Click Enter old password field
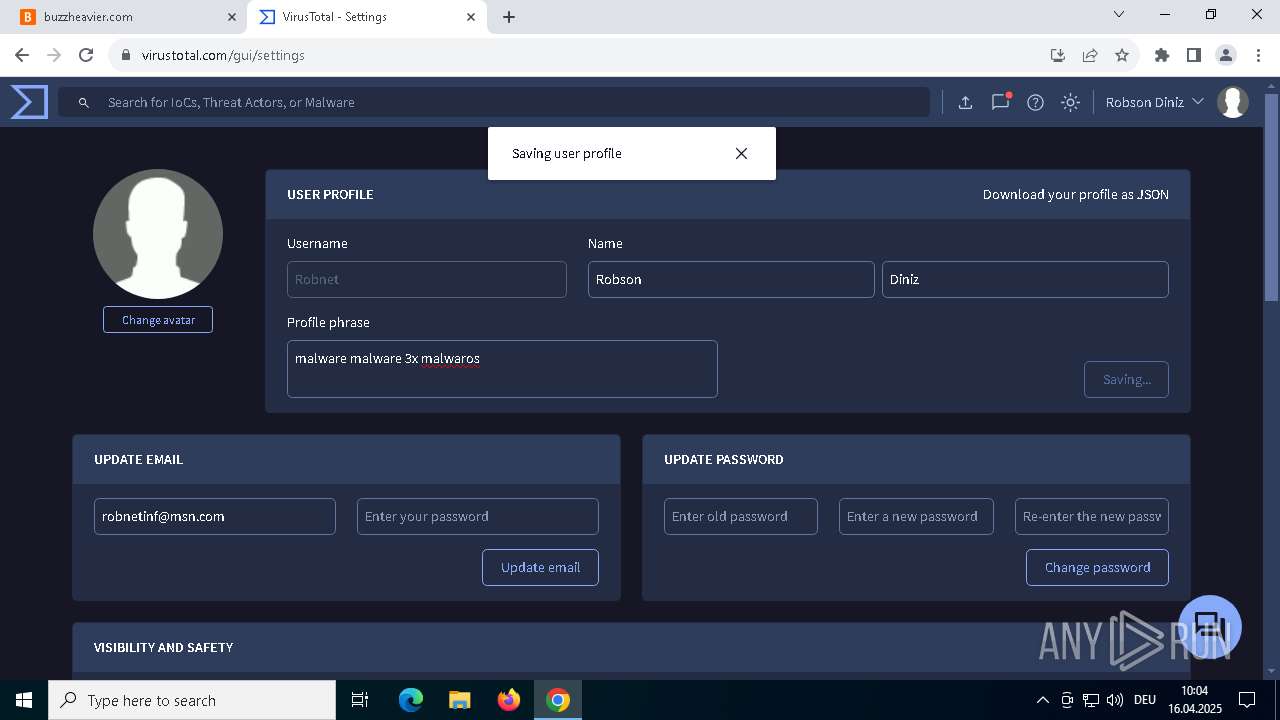The image size is (1280, 720). [x=741, y=516]
